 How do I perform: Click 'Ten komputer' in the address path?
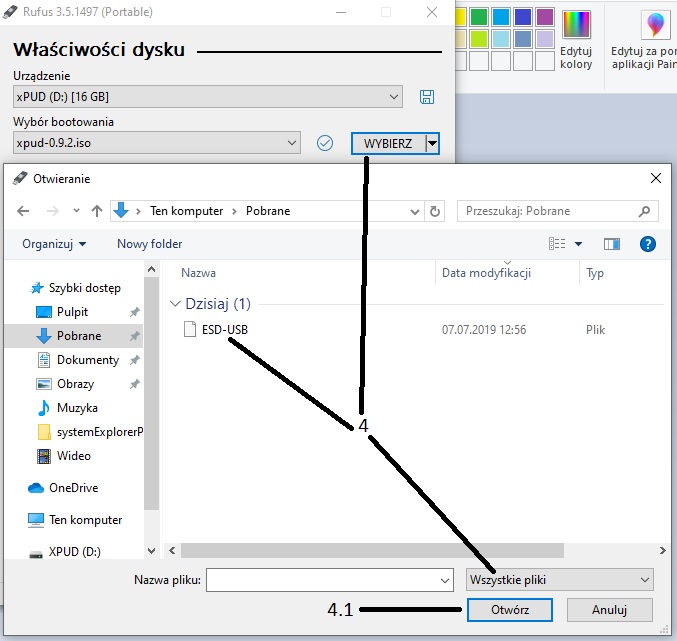point(187,211)
